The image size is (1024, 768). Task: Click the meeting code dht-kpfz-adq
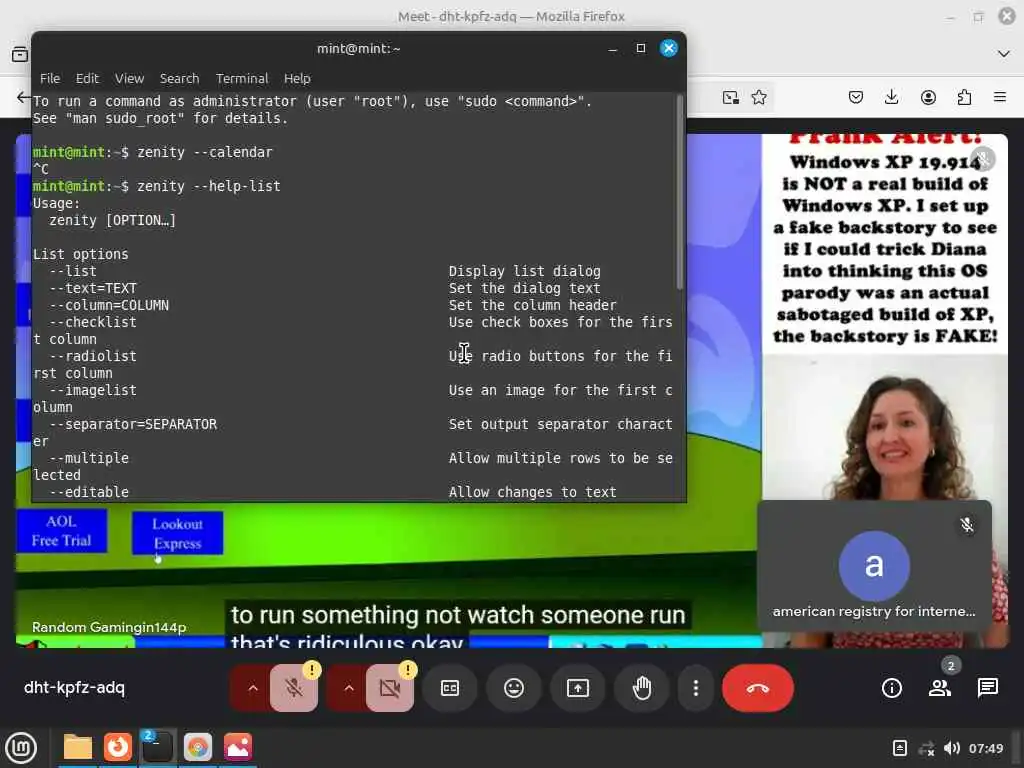pos(74,688)
